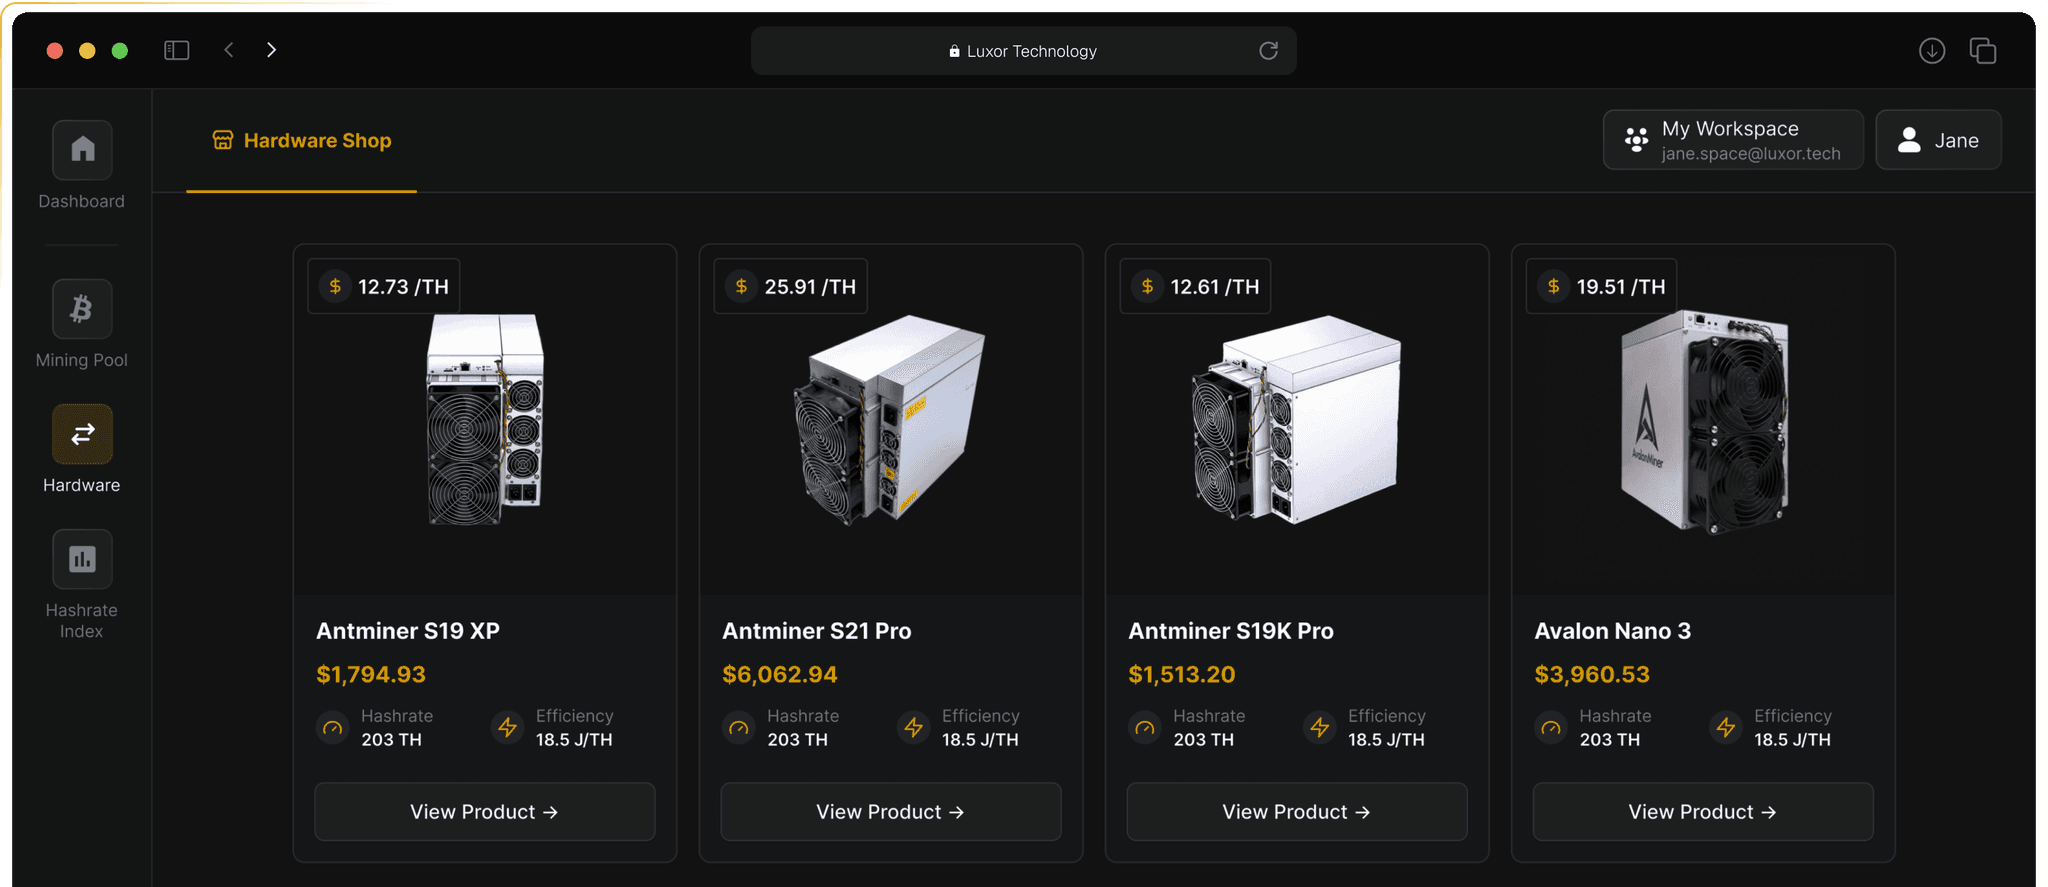Toggle the browser sidebar panel
The image size is (2048, 887).
pyautogui.click(x=177, y=50)
